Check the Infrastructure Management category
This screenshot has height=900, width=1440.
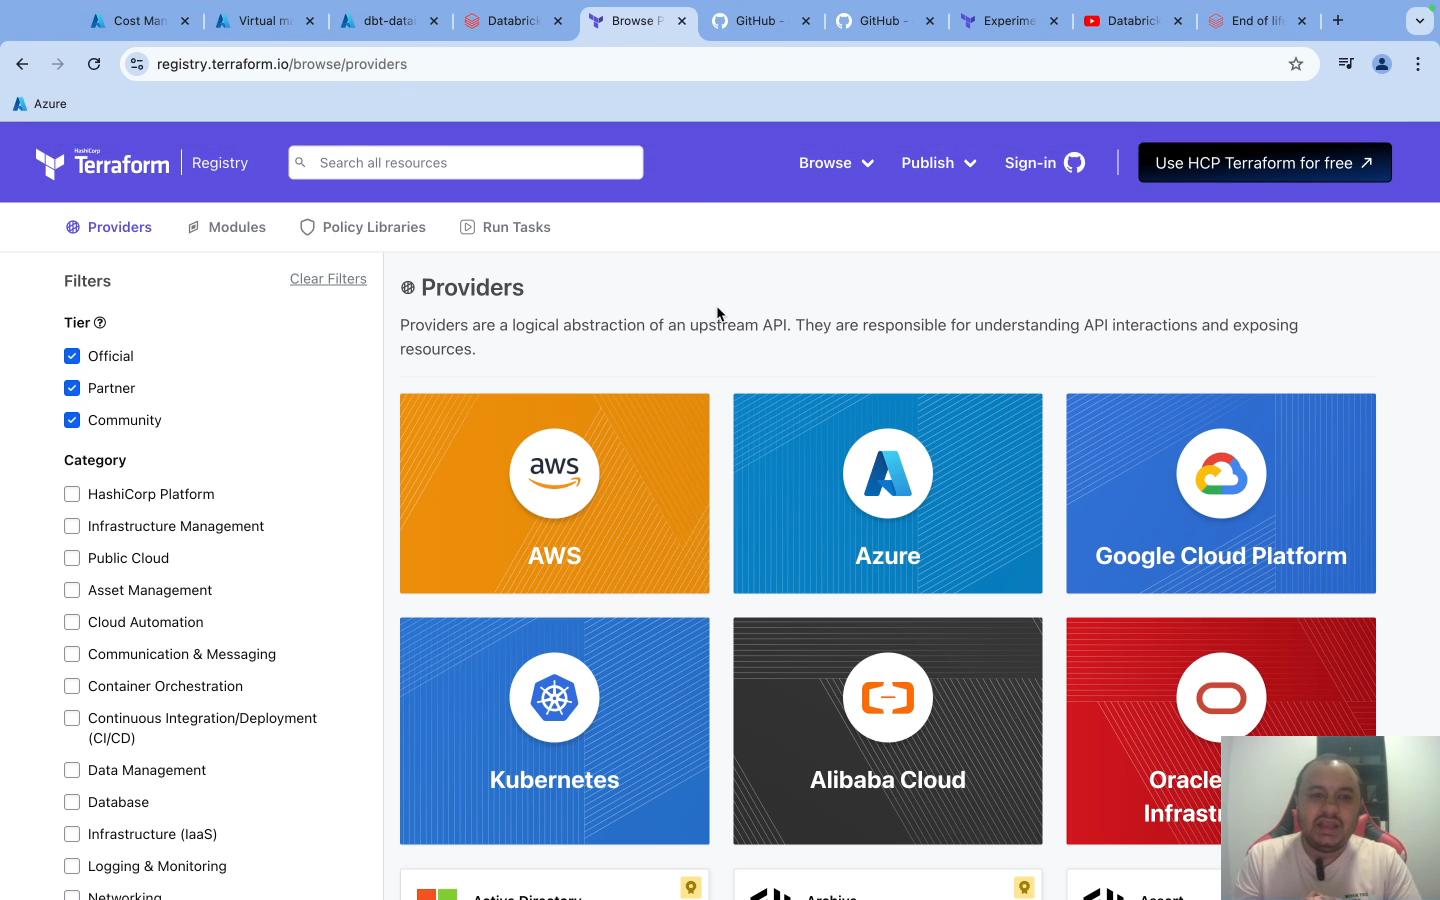click(72, 526)
